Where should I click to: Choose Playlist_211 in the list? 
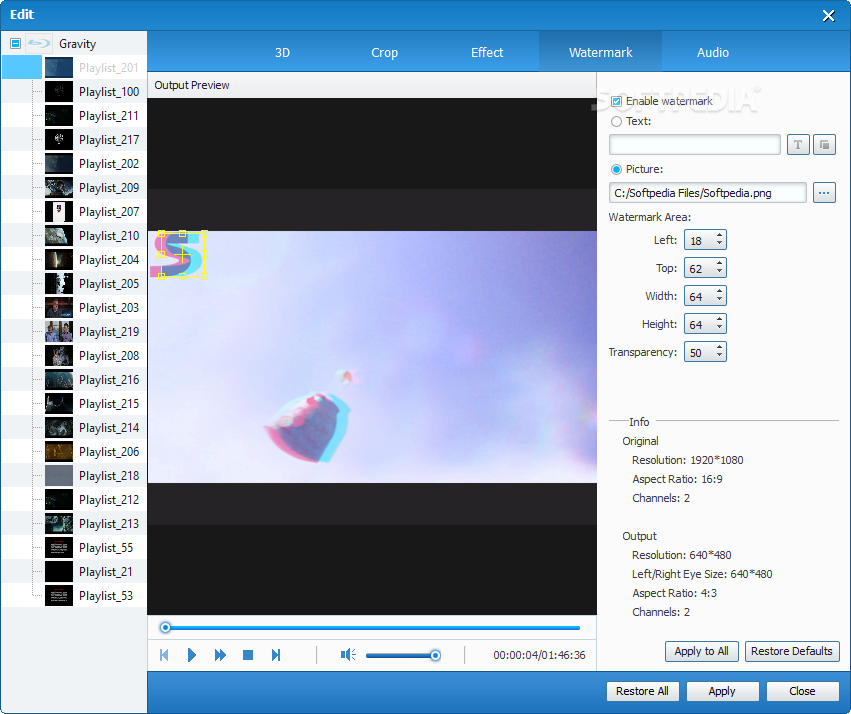click(x=109, y=116)
